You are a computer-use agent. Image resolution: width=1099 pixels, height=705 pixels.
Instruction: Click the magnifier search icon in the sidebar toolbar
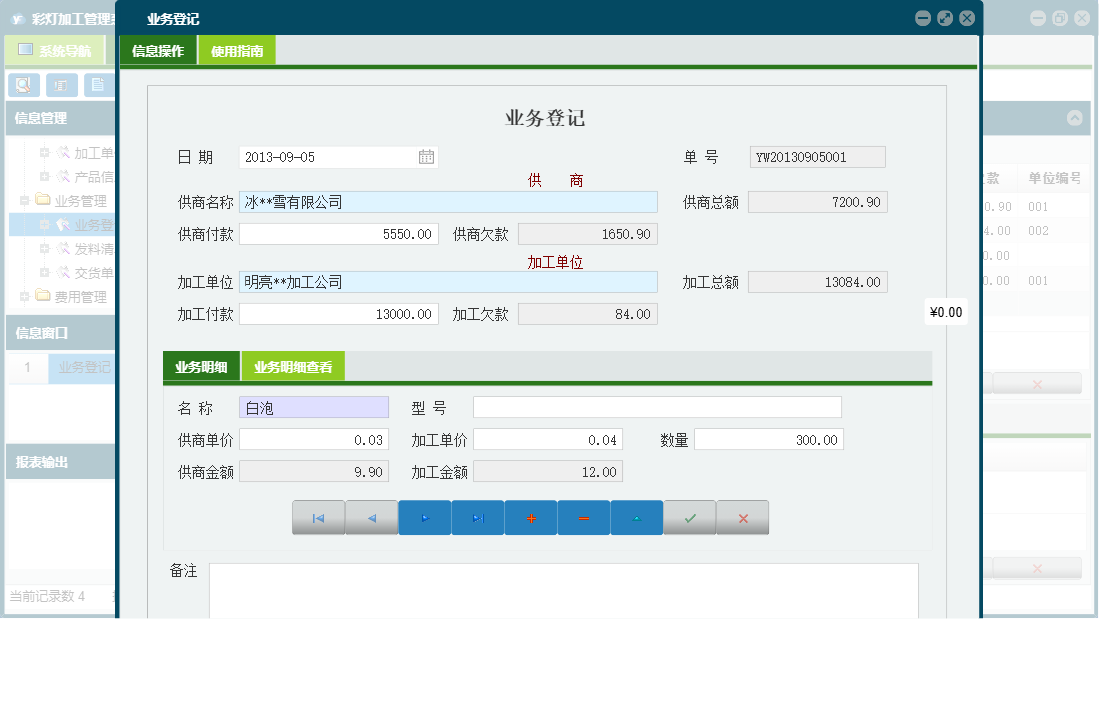pyautogui.click(x=23, y=85)
